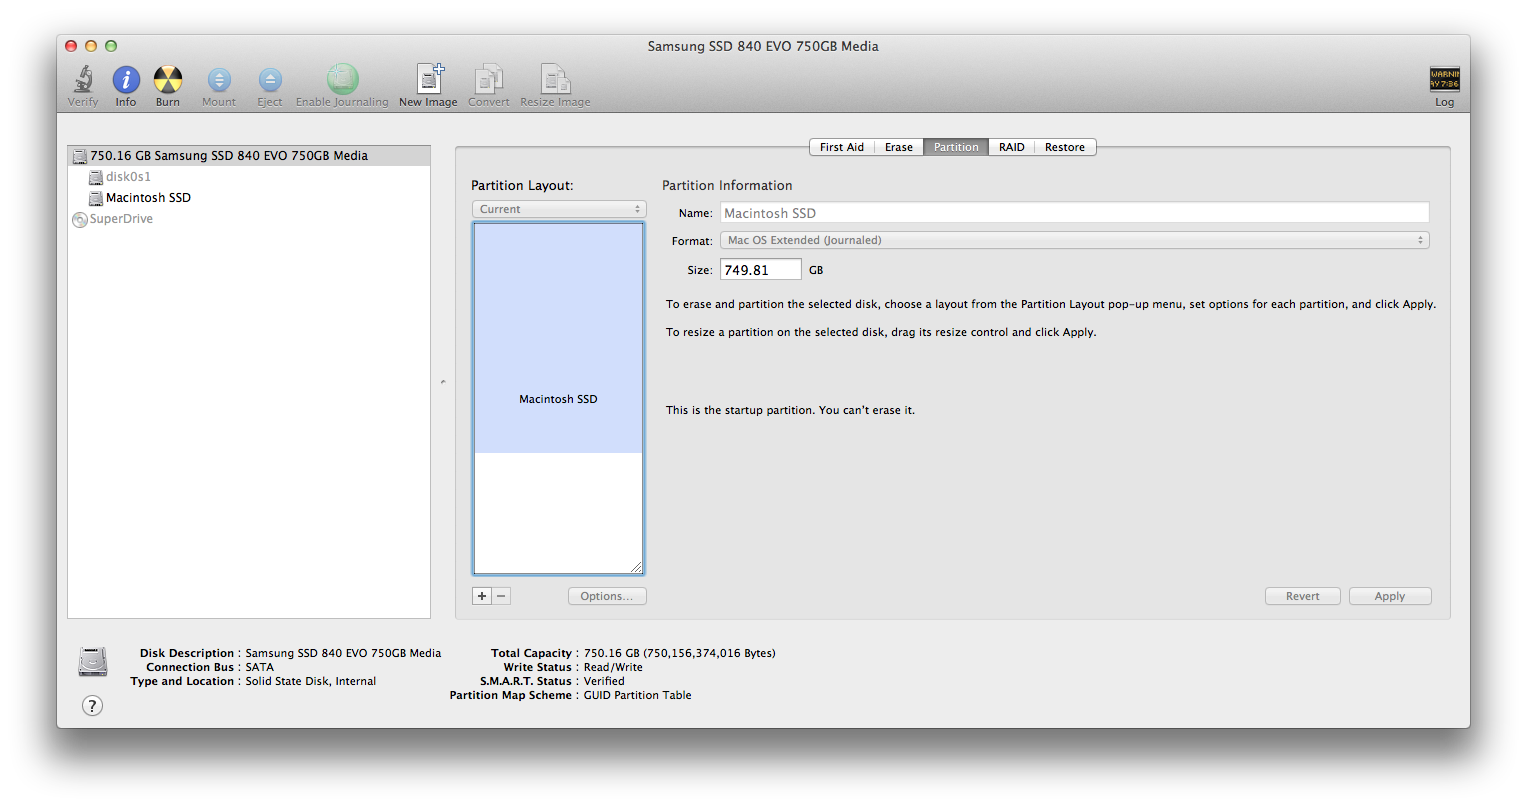Close the Disk Utility window
This screenshot has width=1527, height=807.
pyautogui.click(x=71, y=46)
